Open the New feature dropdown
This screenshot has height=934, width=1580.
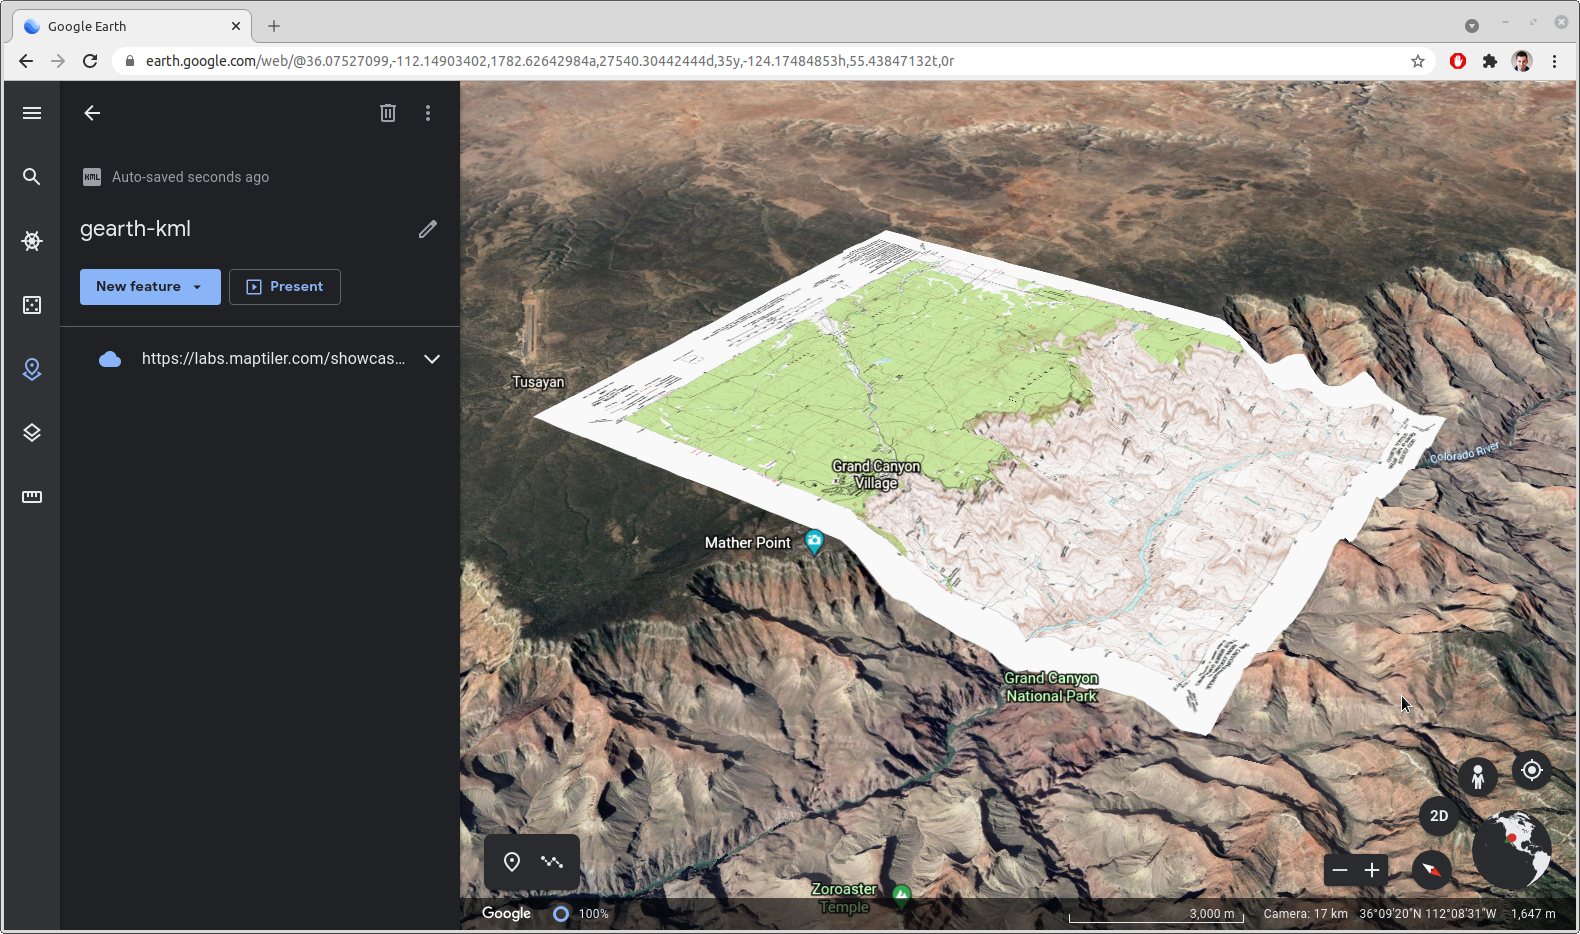(150, 287)
